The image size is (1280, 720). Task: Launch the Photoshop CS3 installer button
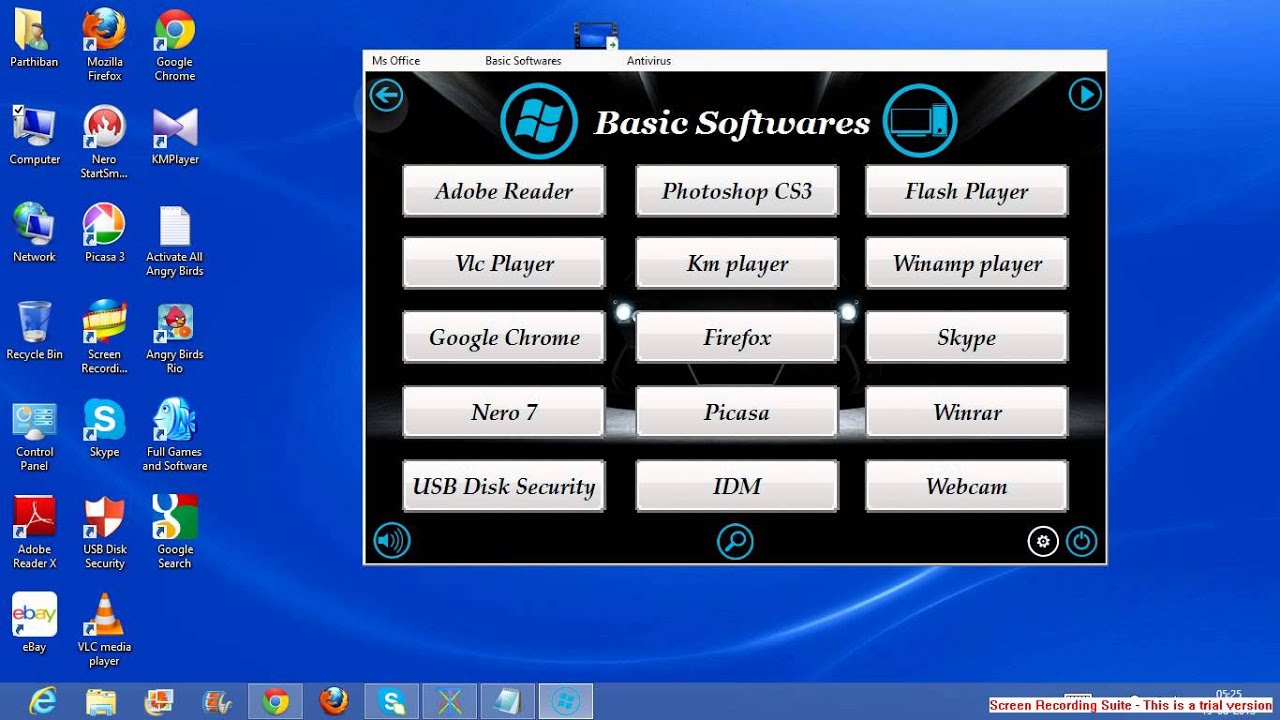click(737, 191)
